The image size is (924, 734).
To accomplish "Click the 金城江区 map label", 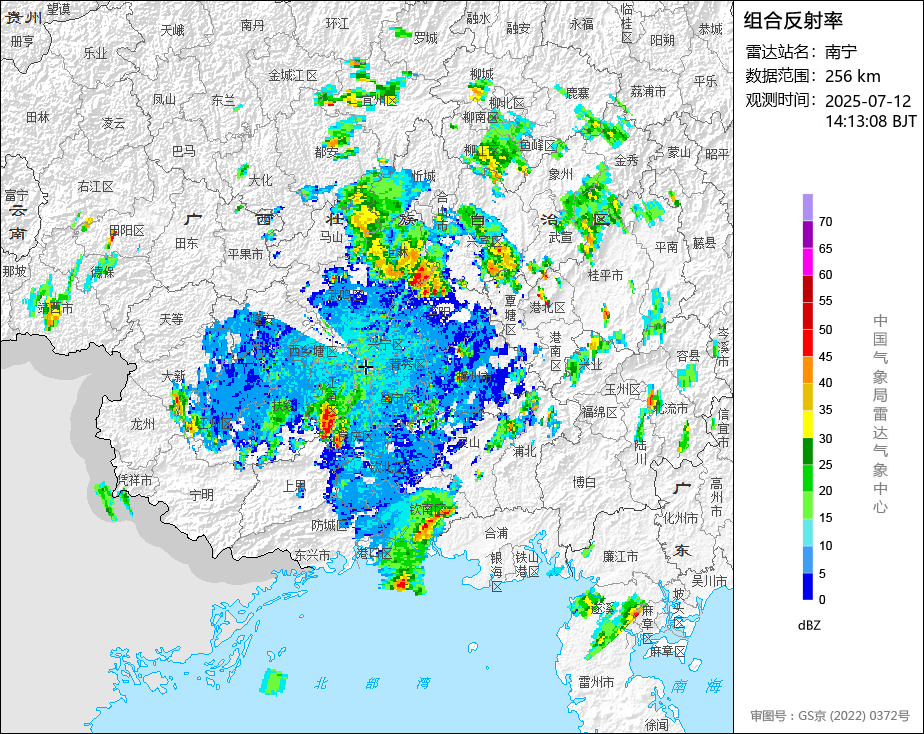I will pyautogui.click(x=293, y=75).
